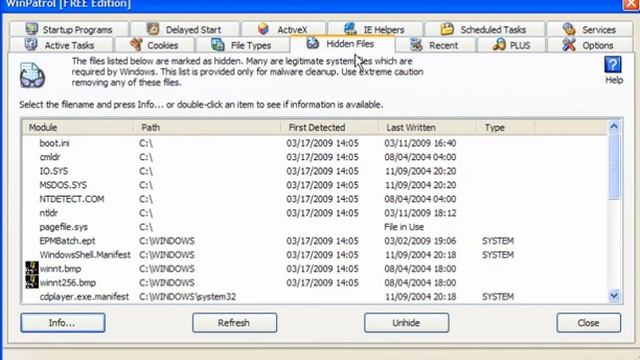Click the PLUS key icon
The image size is (640, 360).
tap(499, 44)
